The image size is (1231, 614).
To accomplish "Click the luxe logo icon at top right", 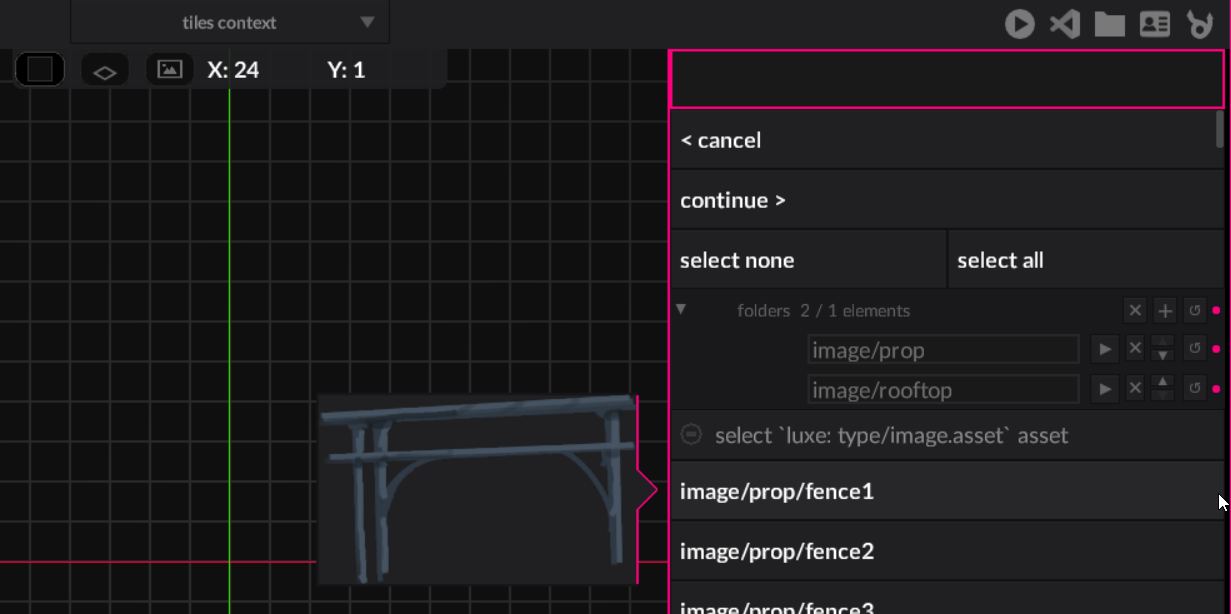I will (x=1199, y=24).
